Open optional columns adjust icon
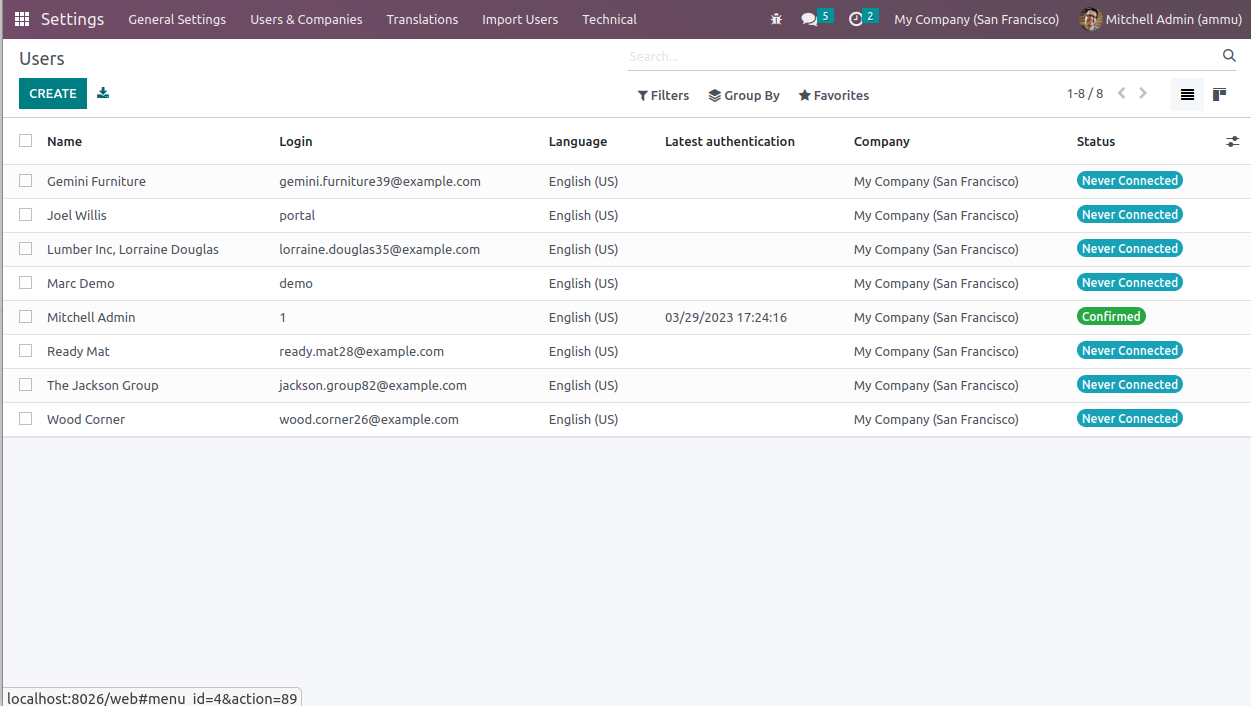This screenshot has height=706, width=1251. (x=1232, y=142)
